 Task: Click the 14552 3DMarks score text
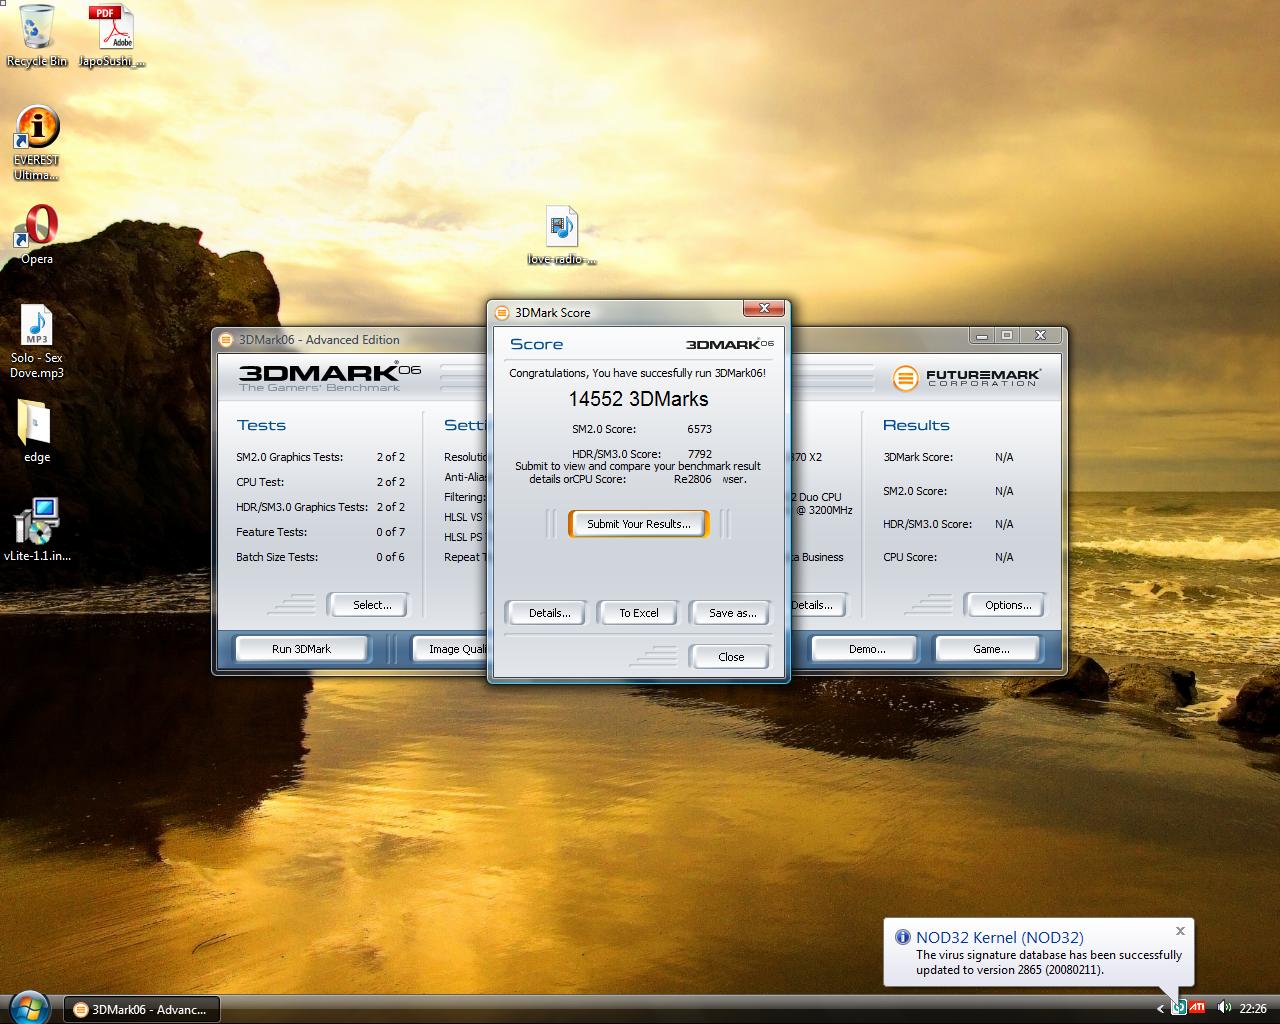(x=638, y=399)
